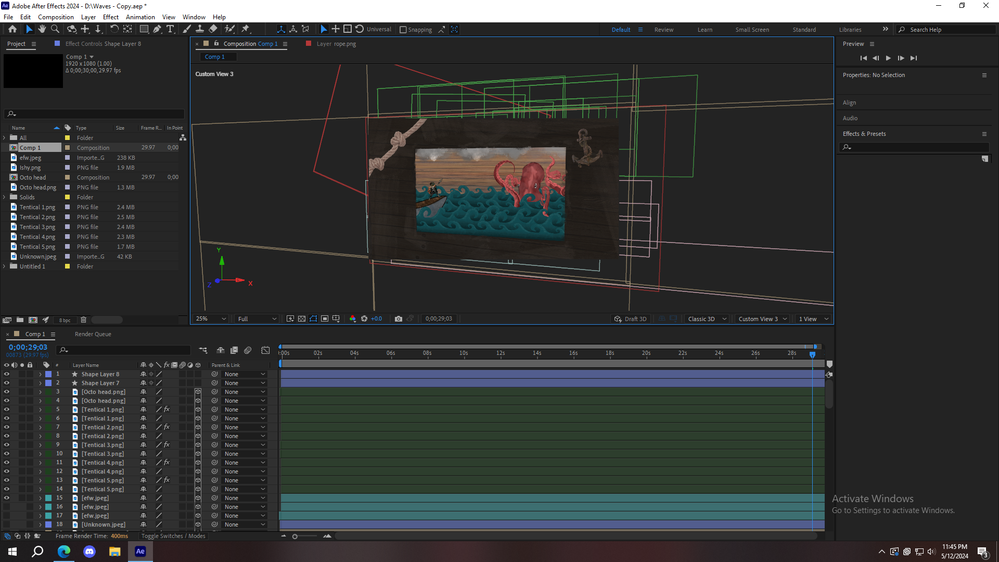Screen dimensions: 999x562
Task: Select the Hand tool
Action: coord(42,29)
